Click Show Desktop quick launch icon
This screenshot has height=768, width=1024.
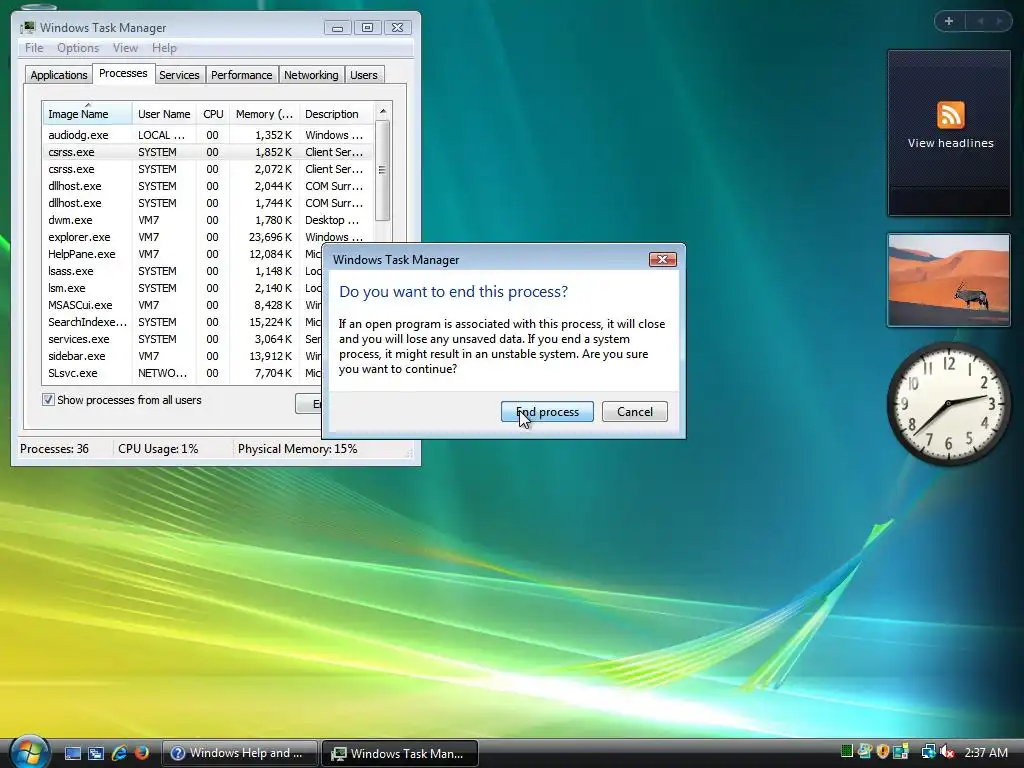pos(72,753)
